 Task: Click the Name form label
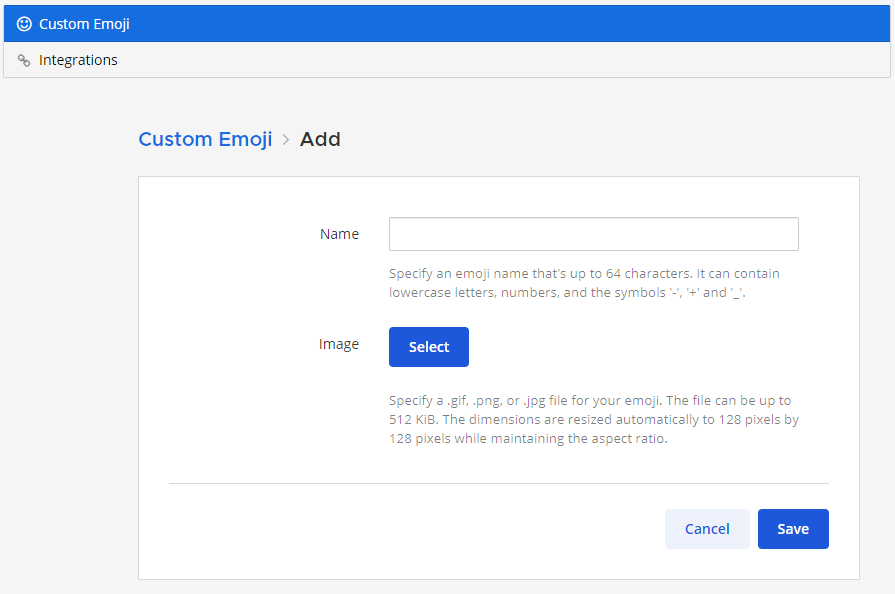click(339, 233)
